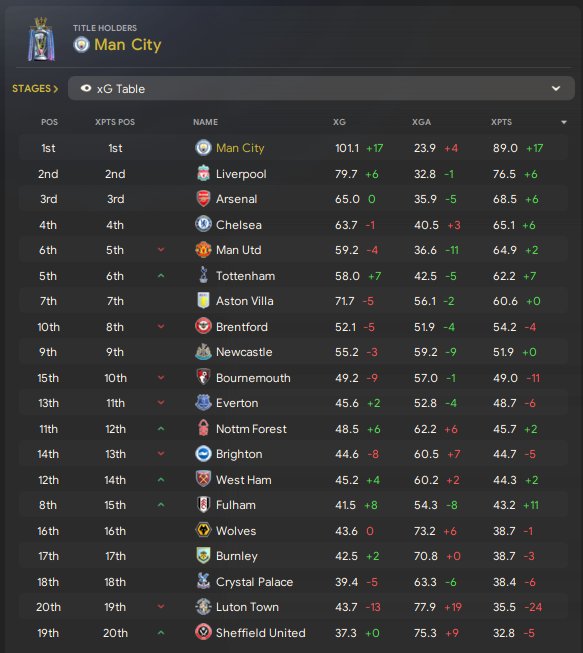This screenshot has width=583, height=653.
Task: Click the Chelsea club crest
Action: pyautogui.click(x=203, y=224)
